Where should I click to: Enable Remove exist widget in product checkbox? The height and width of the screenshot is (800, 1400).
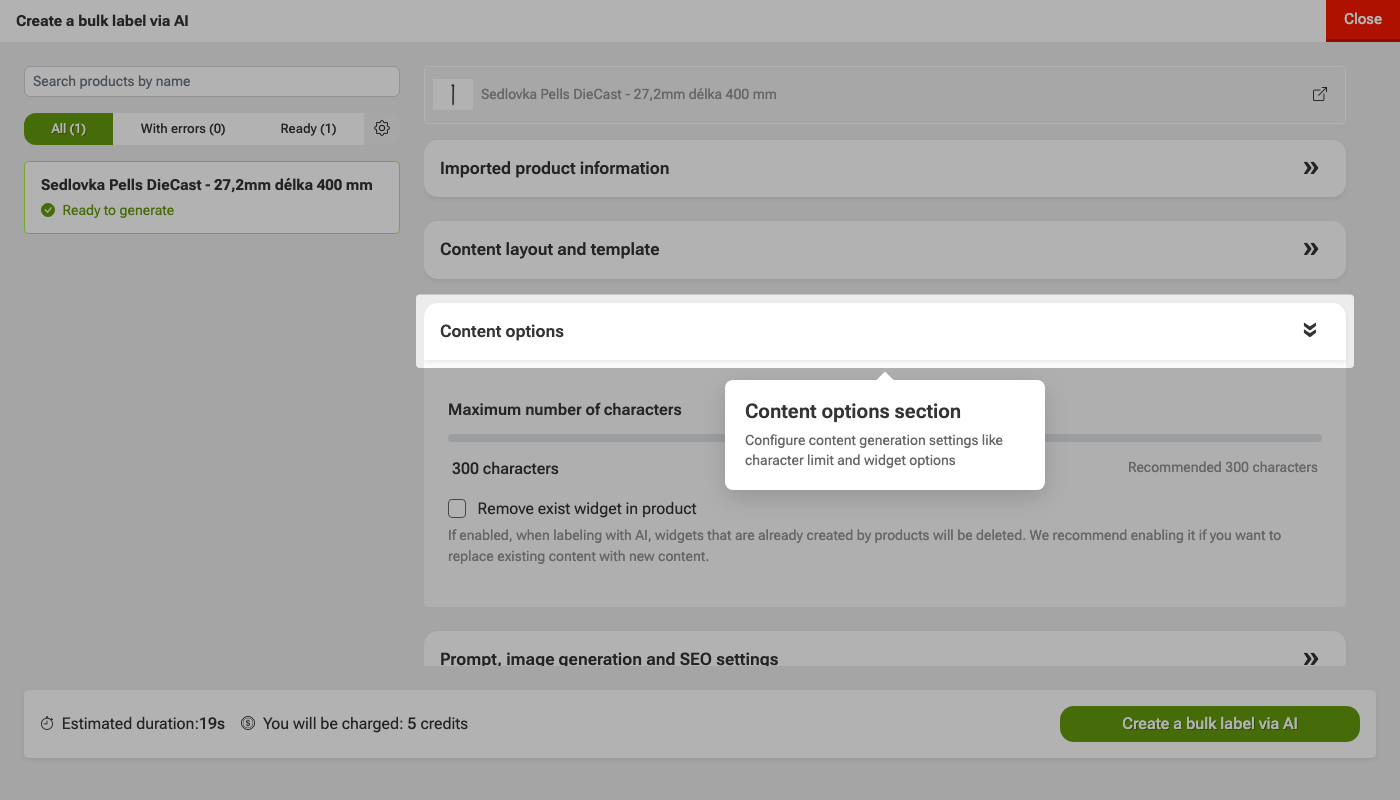457,508
